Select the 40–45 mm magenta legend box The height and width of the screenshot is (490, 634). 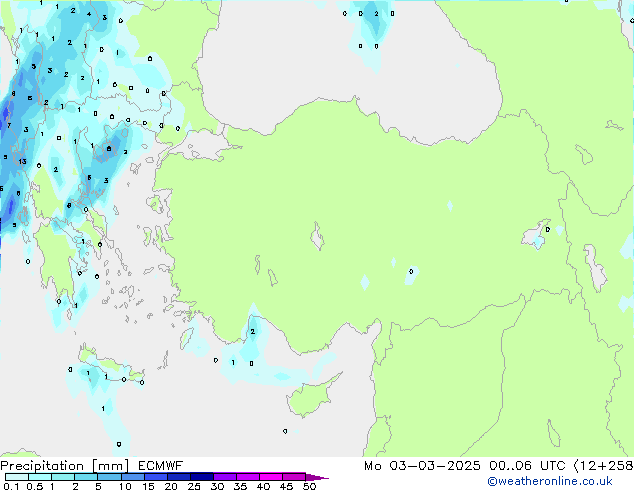click(271, 477)
